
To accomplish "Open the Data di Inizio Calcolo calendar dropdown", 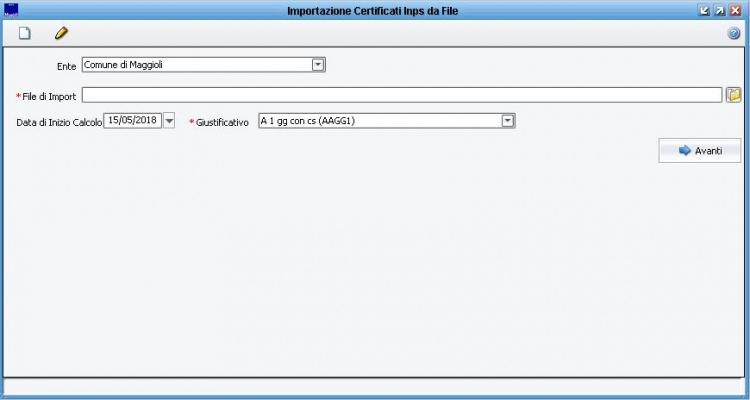I will tap(169, 121).
